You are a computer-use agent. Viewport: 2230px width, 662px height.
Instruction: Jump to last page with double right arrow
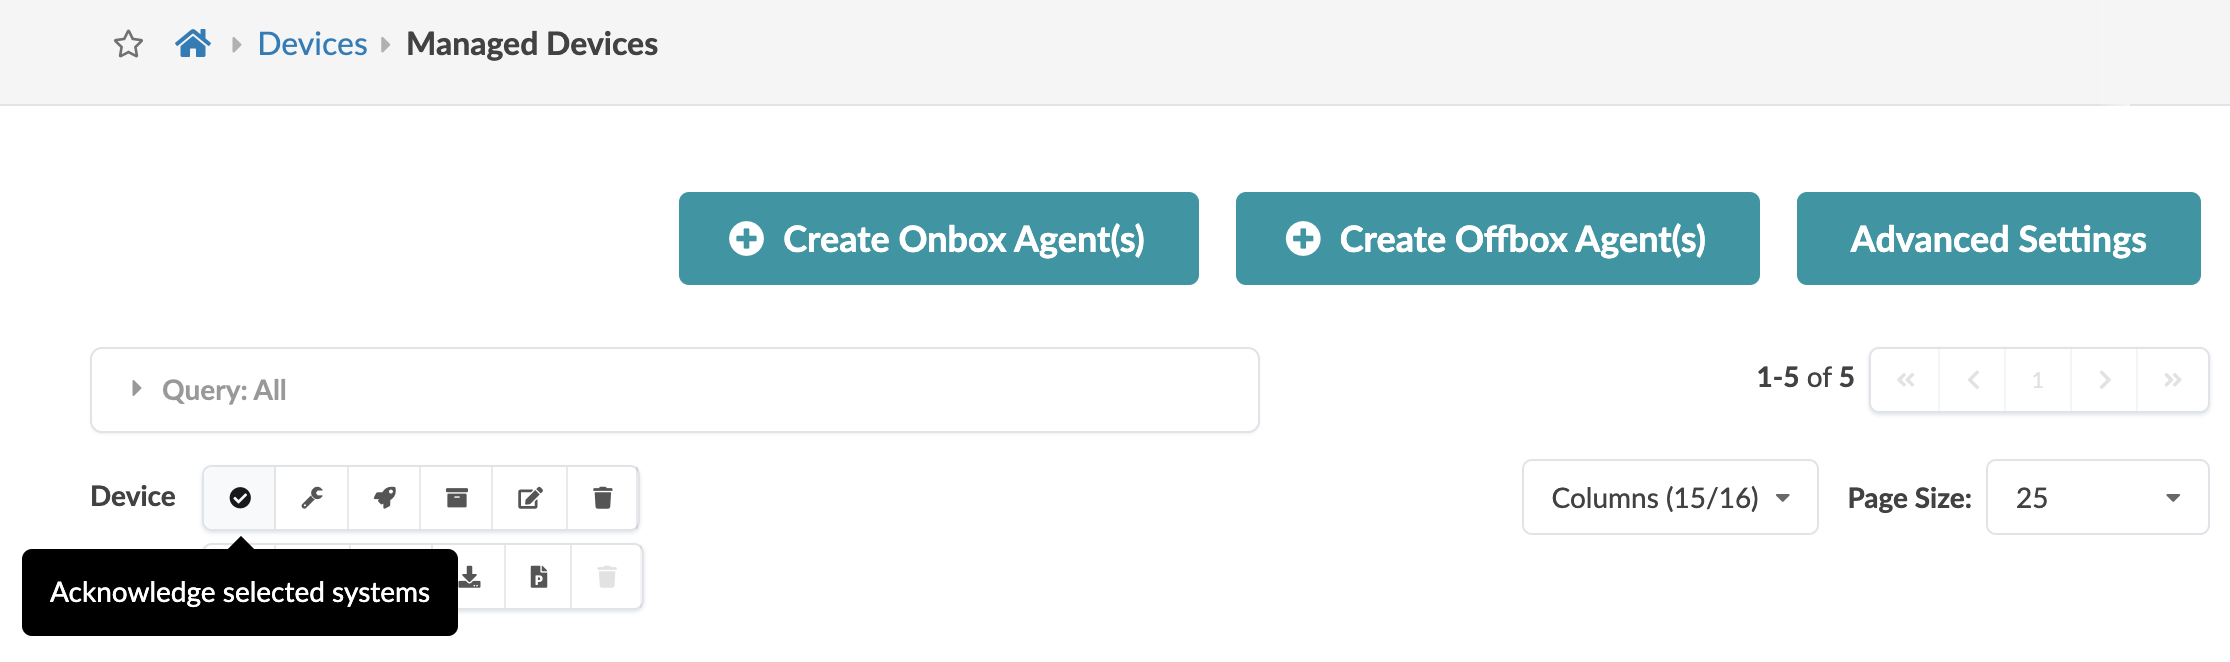click(x=2172, y=380)
